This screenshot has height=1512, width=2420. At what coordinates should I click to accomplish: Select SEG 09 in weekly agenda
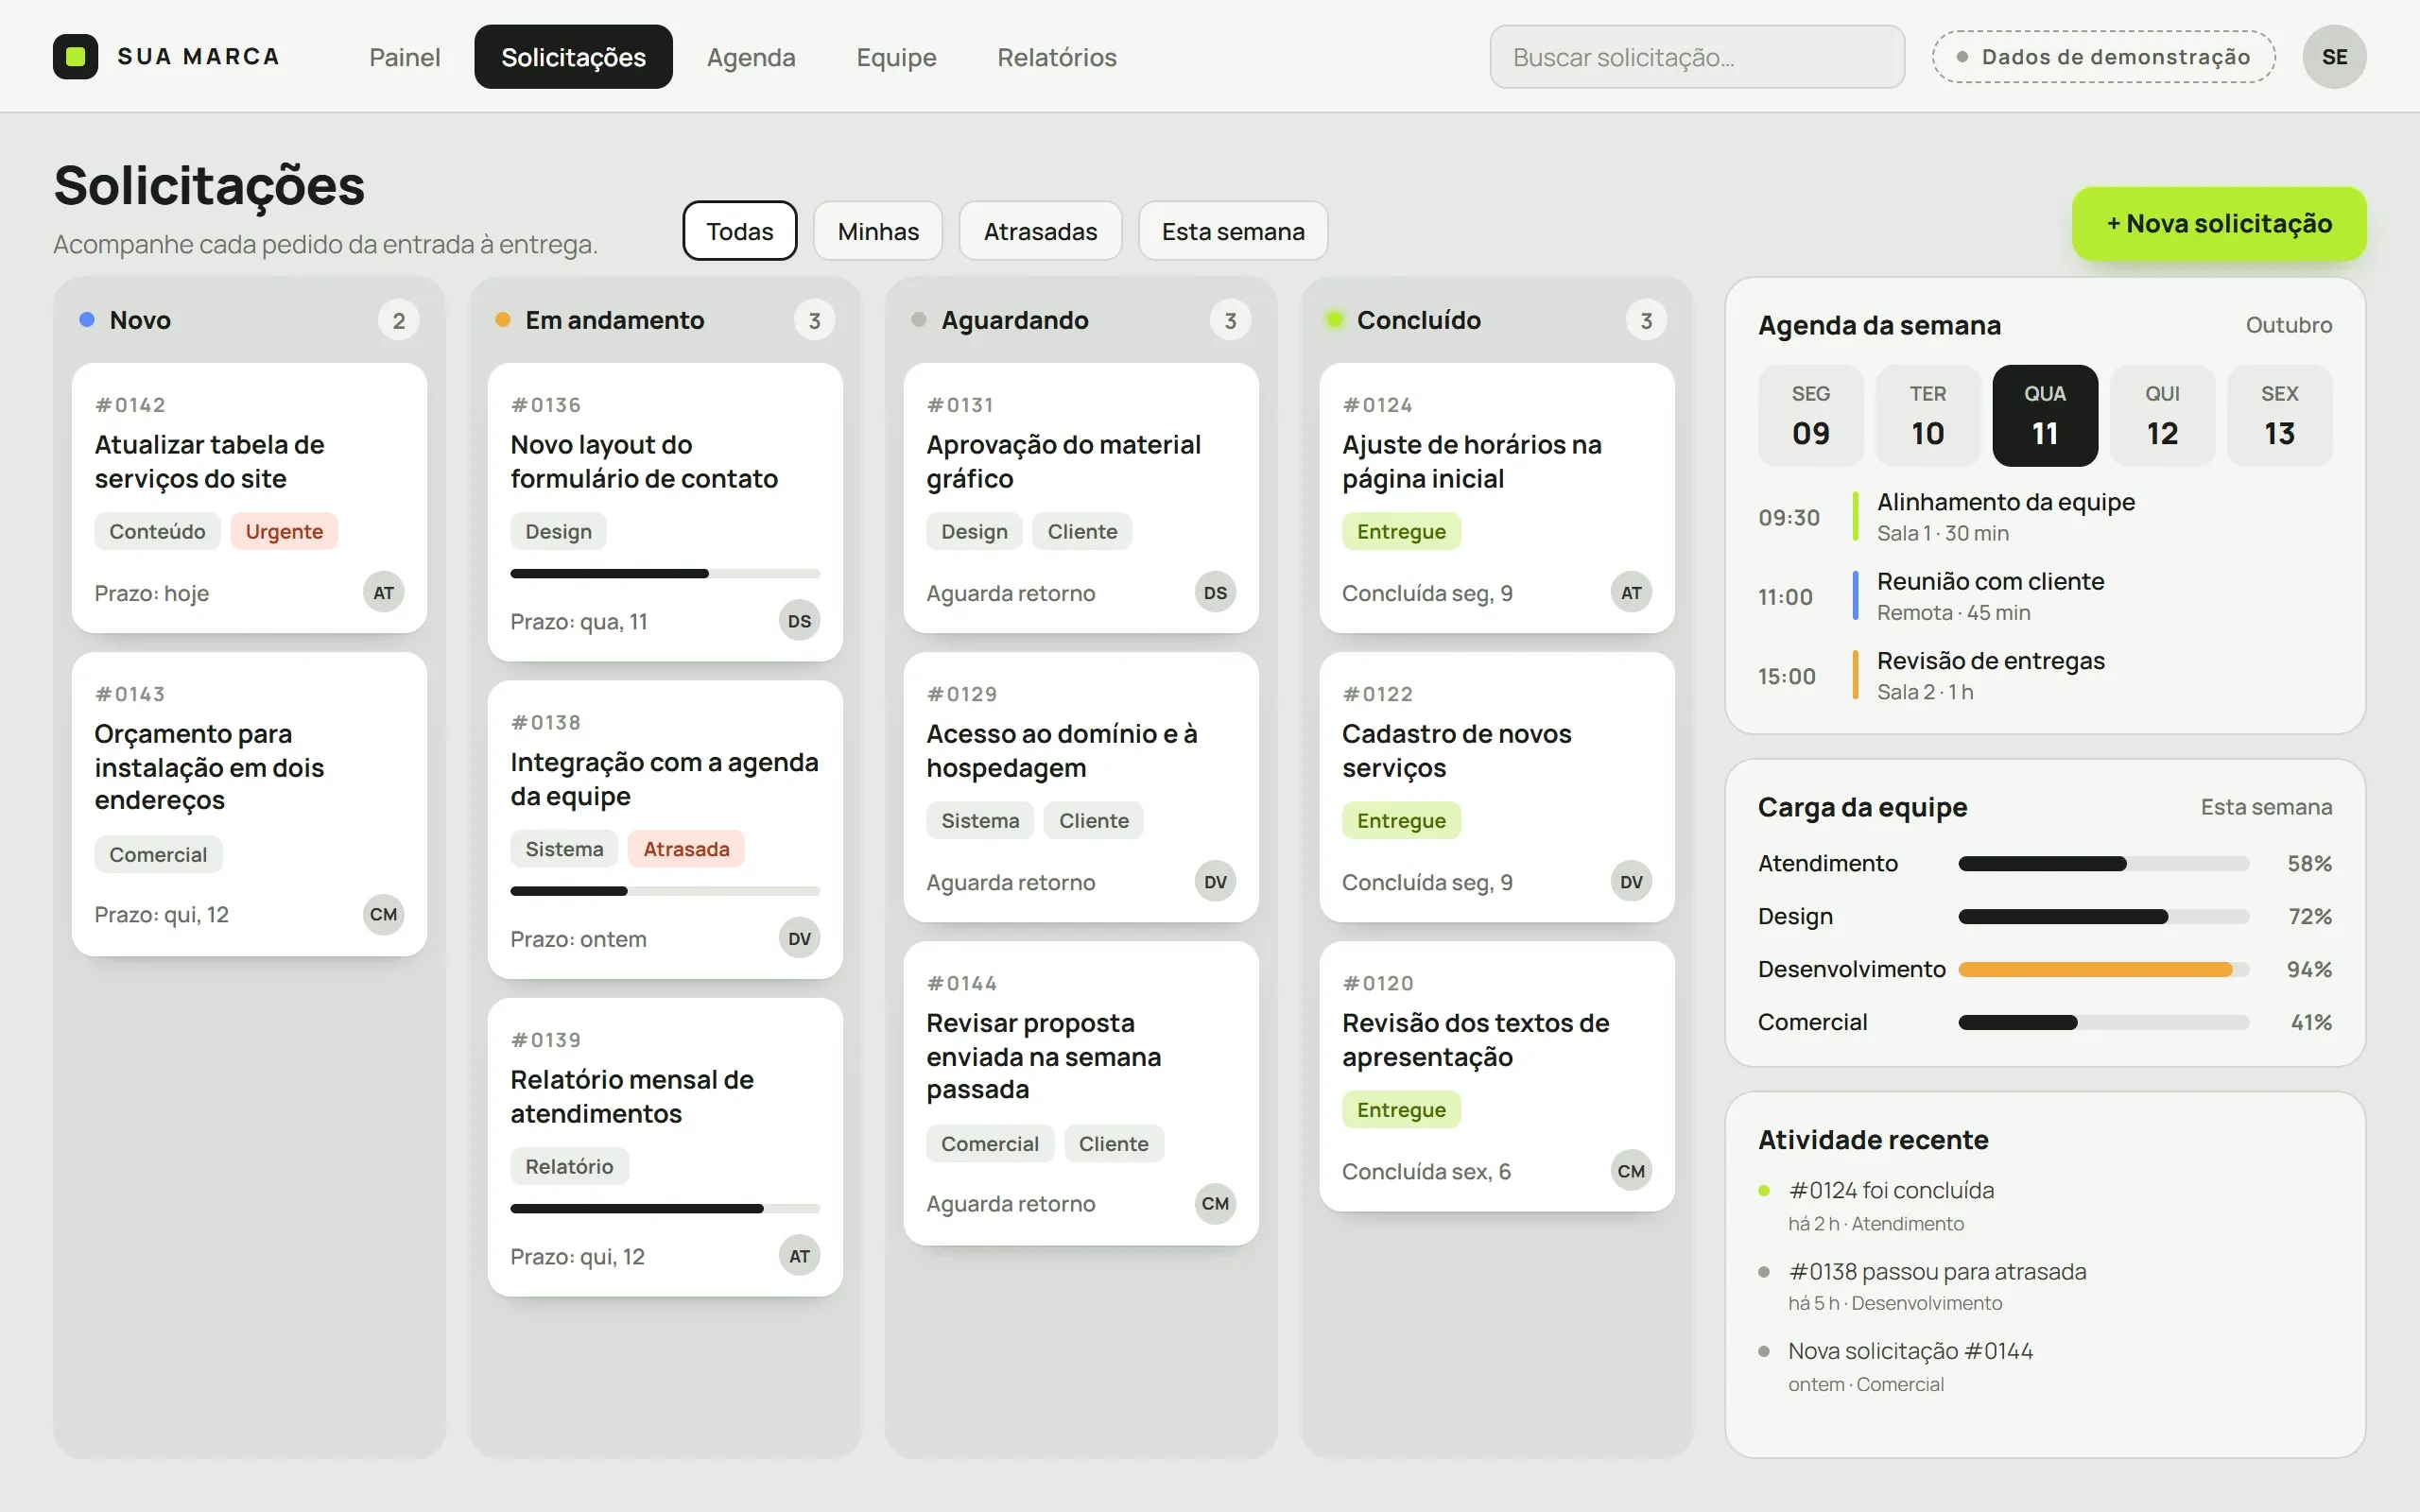[x=1810, y=416]
